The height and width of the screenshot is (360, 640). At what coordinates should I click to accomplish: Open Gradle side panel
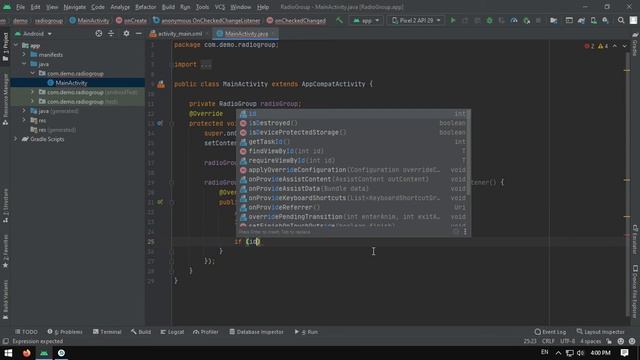(x=635, y=44)
